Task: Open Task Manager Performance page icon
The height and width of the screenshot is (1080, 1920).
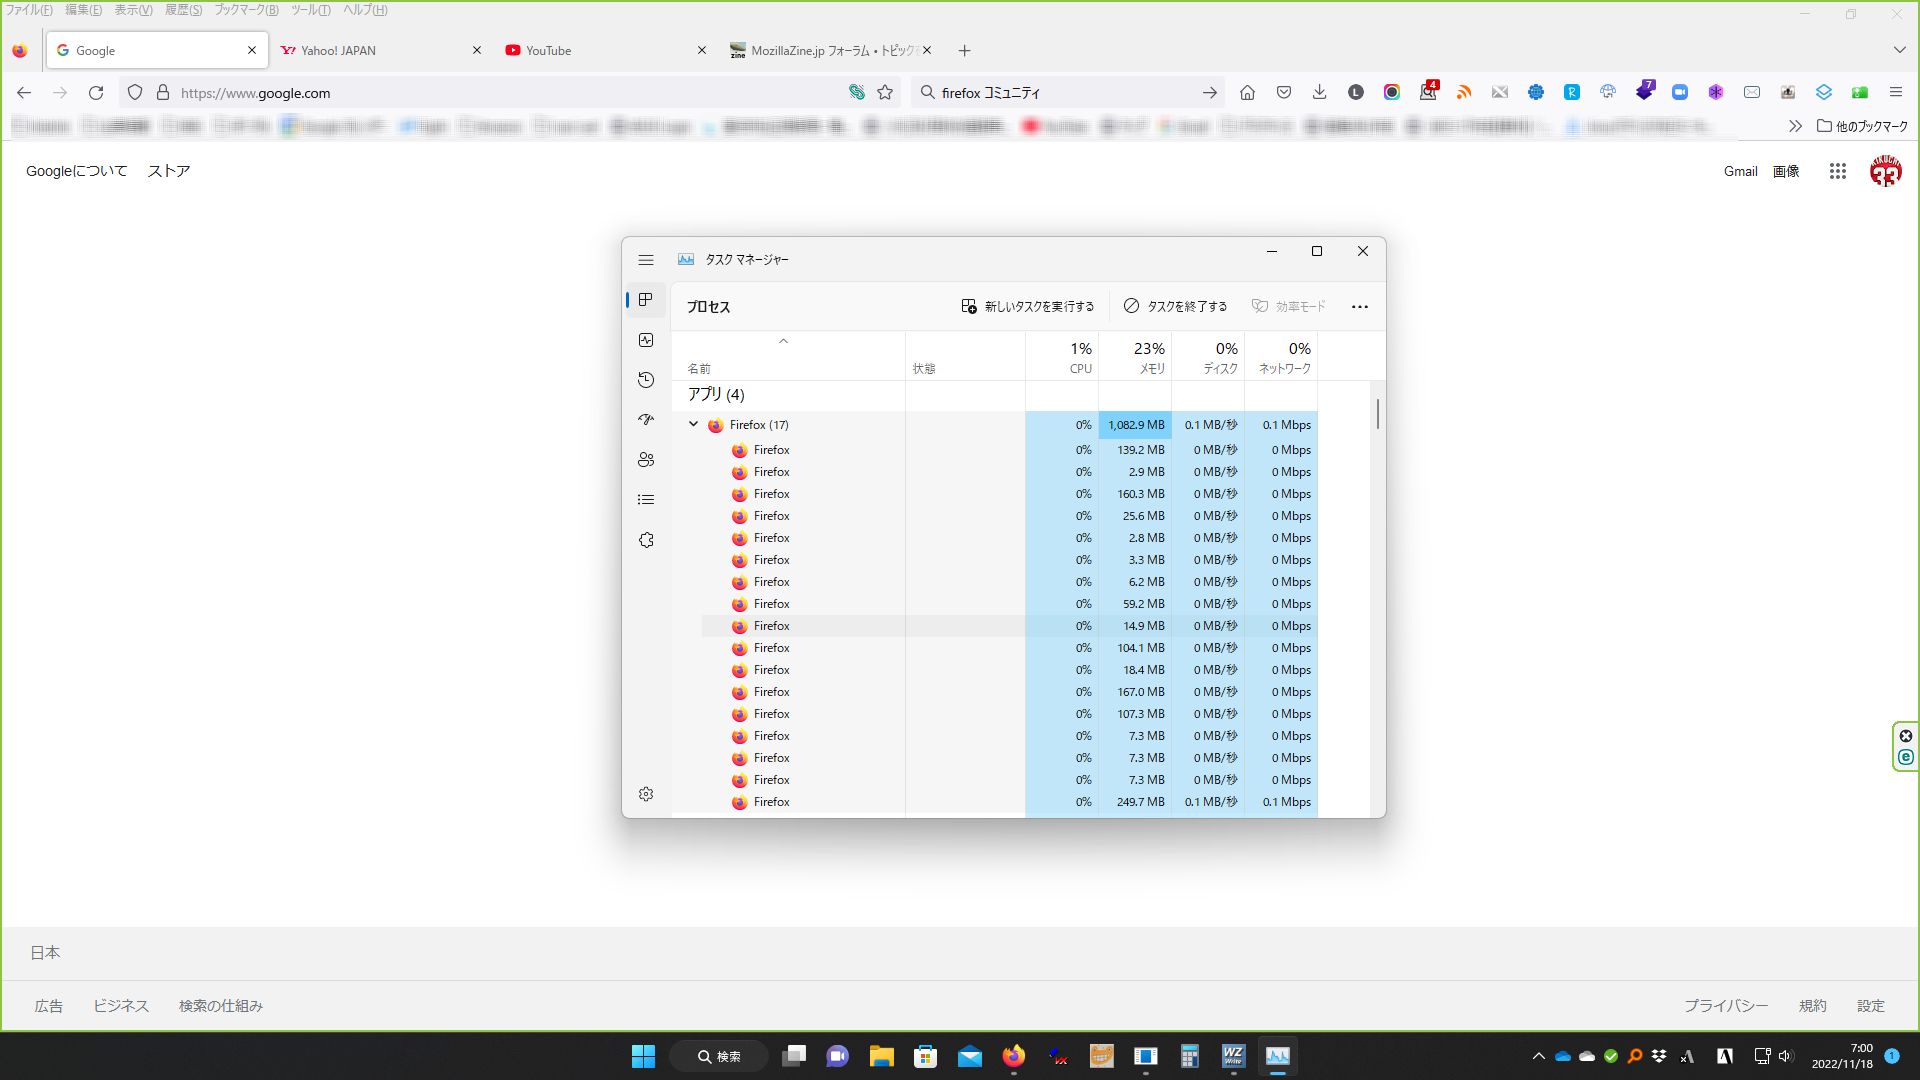Action: 646,340
